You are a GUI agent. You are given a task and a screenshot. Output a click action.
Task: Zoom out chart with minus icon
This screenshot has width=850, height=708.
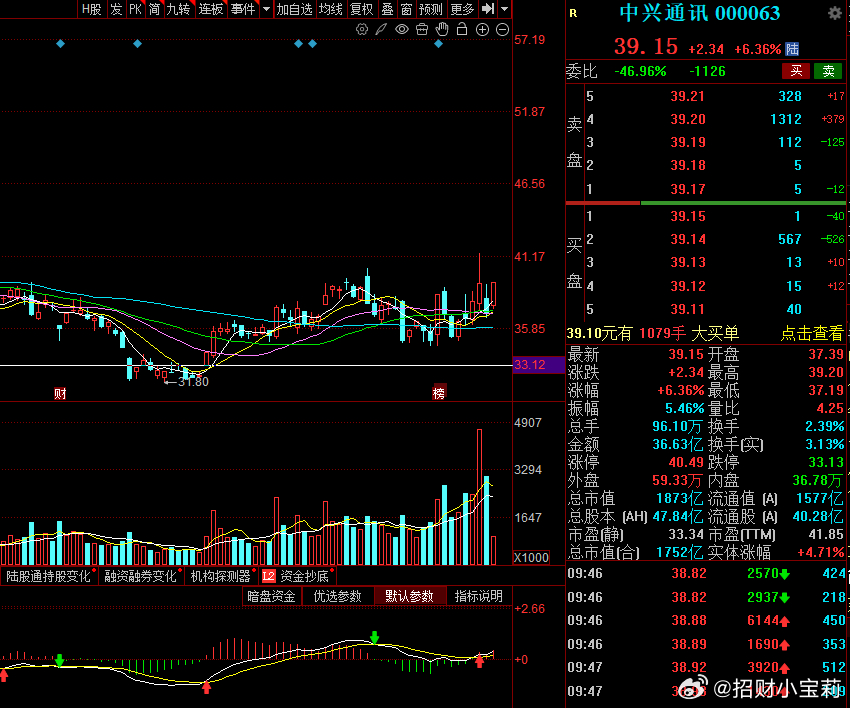pyautogui.click(x=503, y=30)
